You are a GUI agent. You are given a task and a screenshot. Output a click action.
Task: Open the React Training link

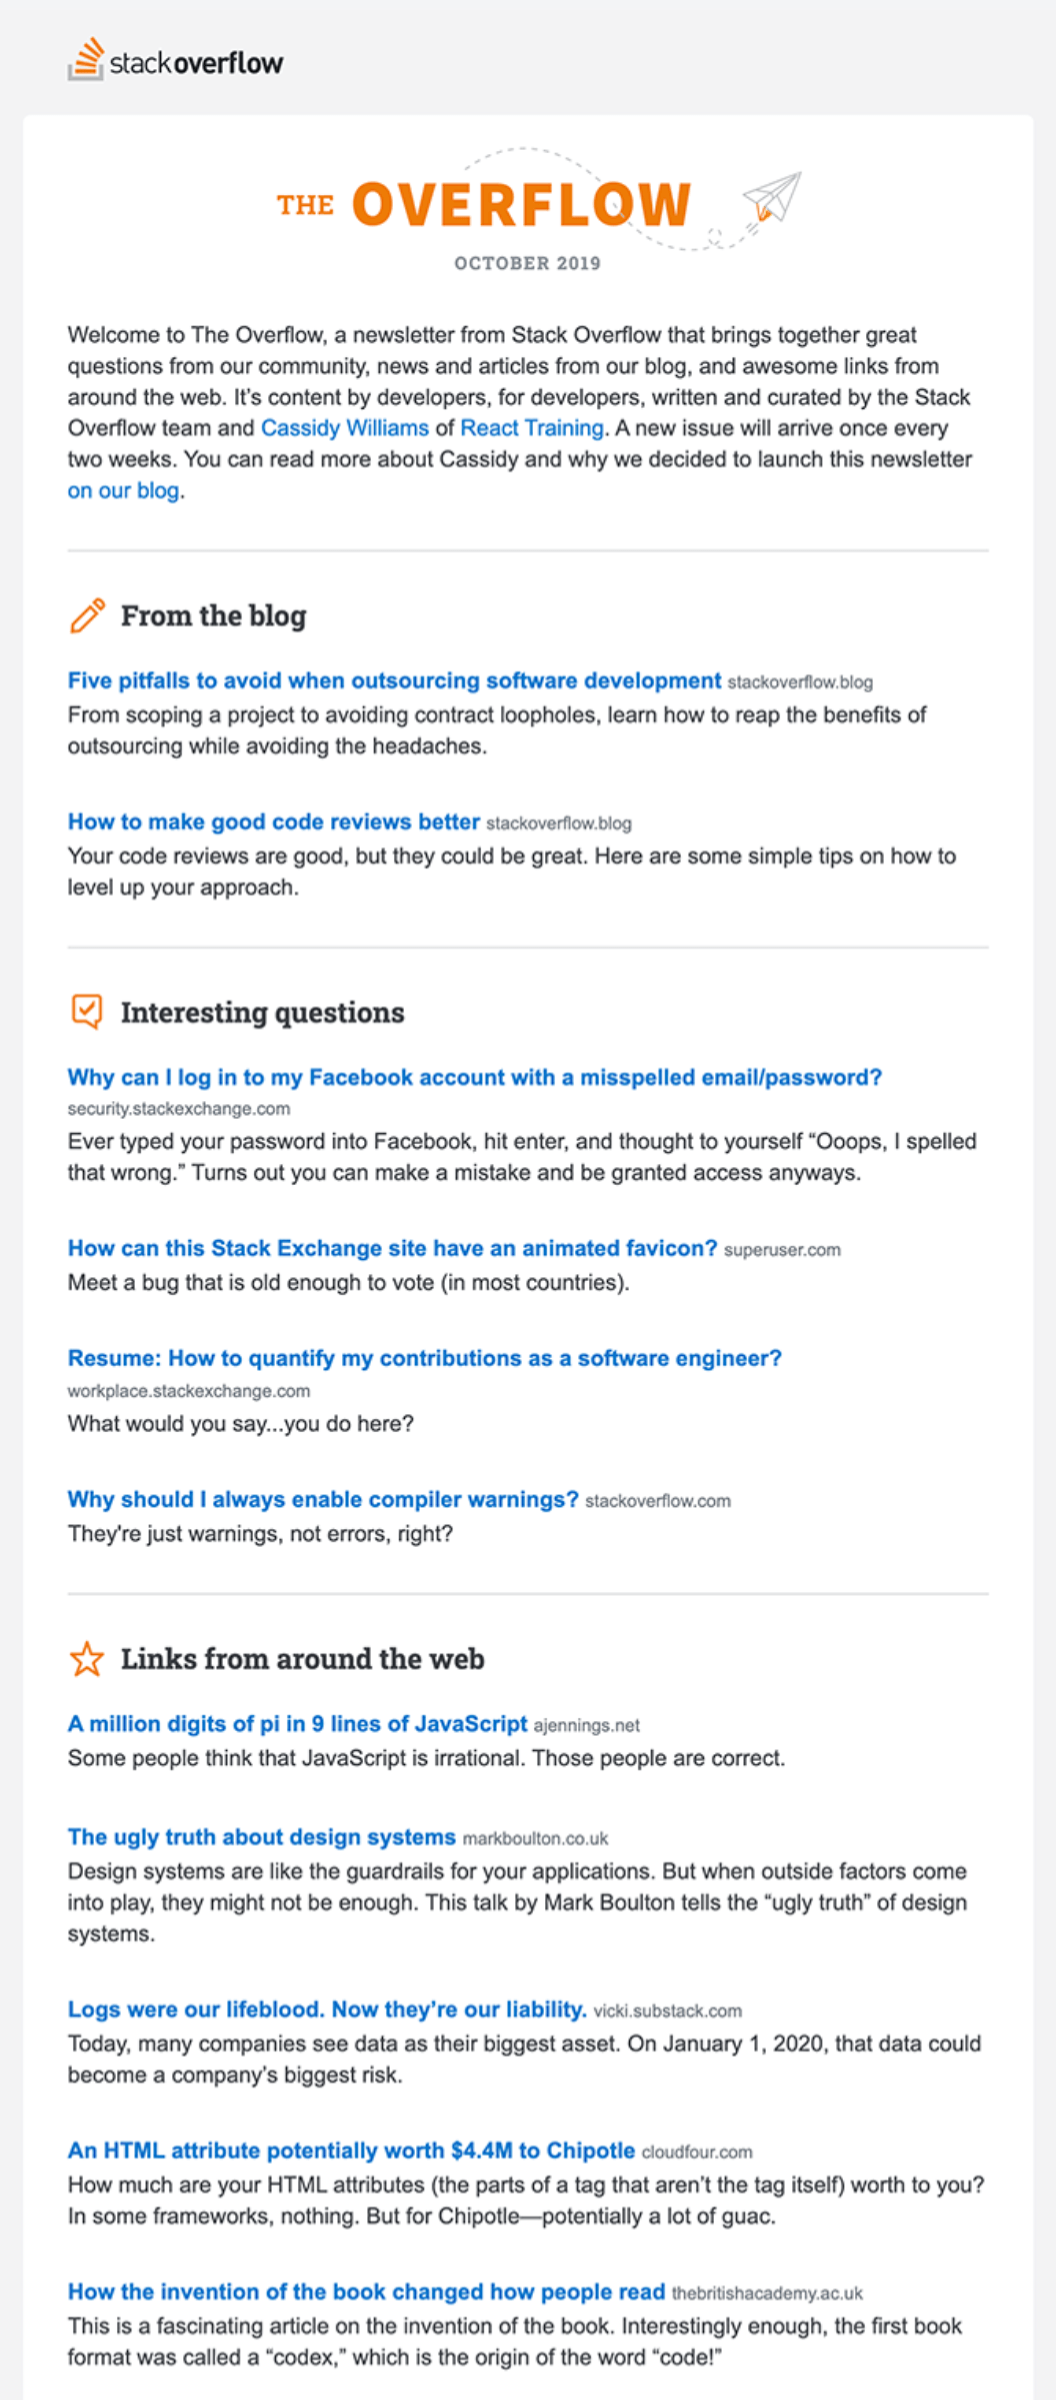(531, 428)
